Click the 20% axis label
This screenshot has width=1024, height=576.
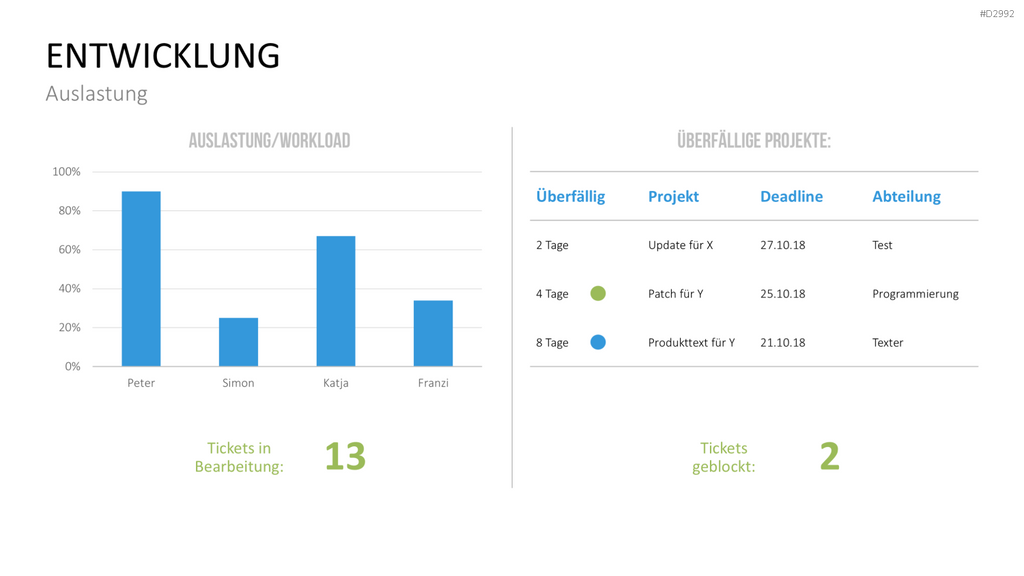click(69, 327)
